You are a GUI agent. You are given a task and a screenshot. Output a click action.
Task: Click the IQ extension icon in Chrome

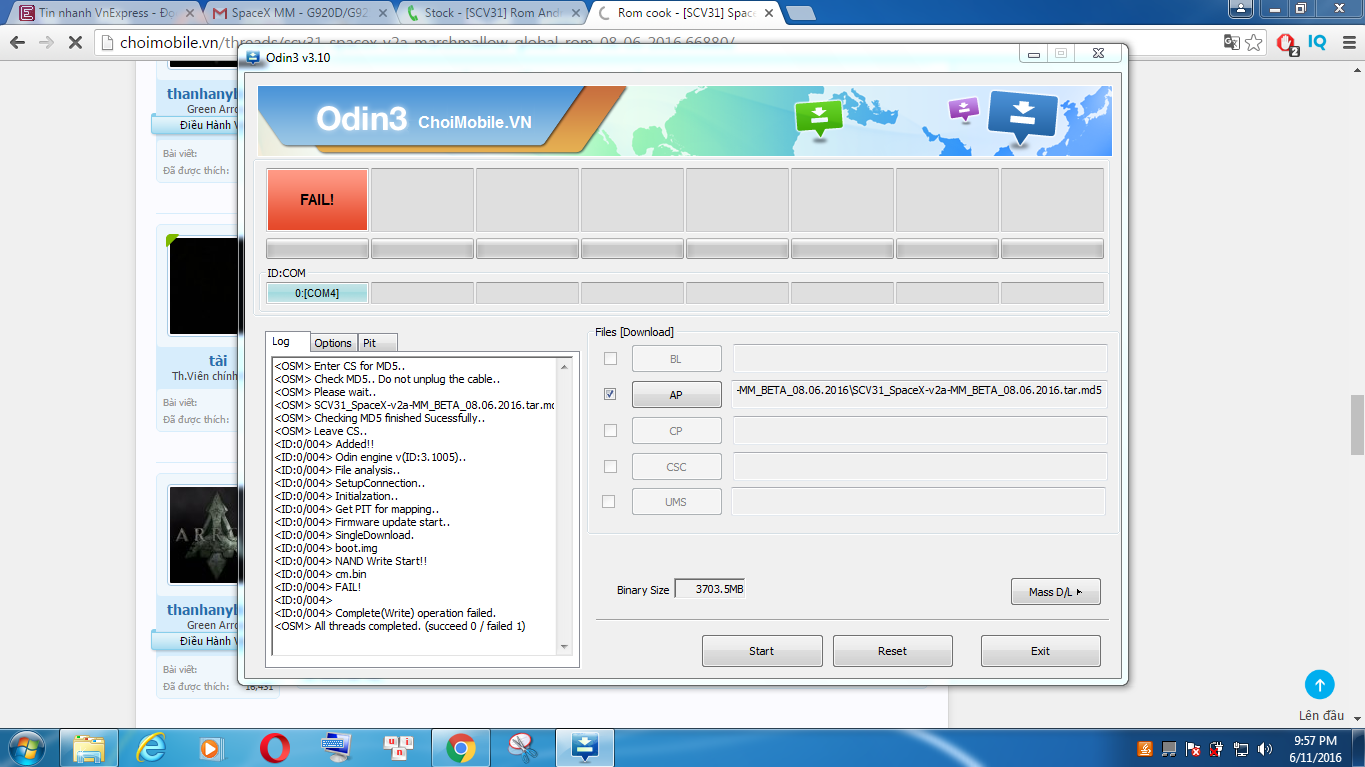tap(1318, 43)
